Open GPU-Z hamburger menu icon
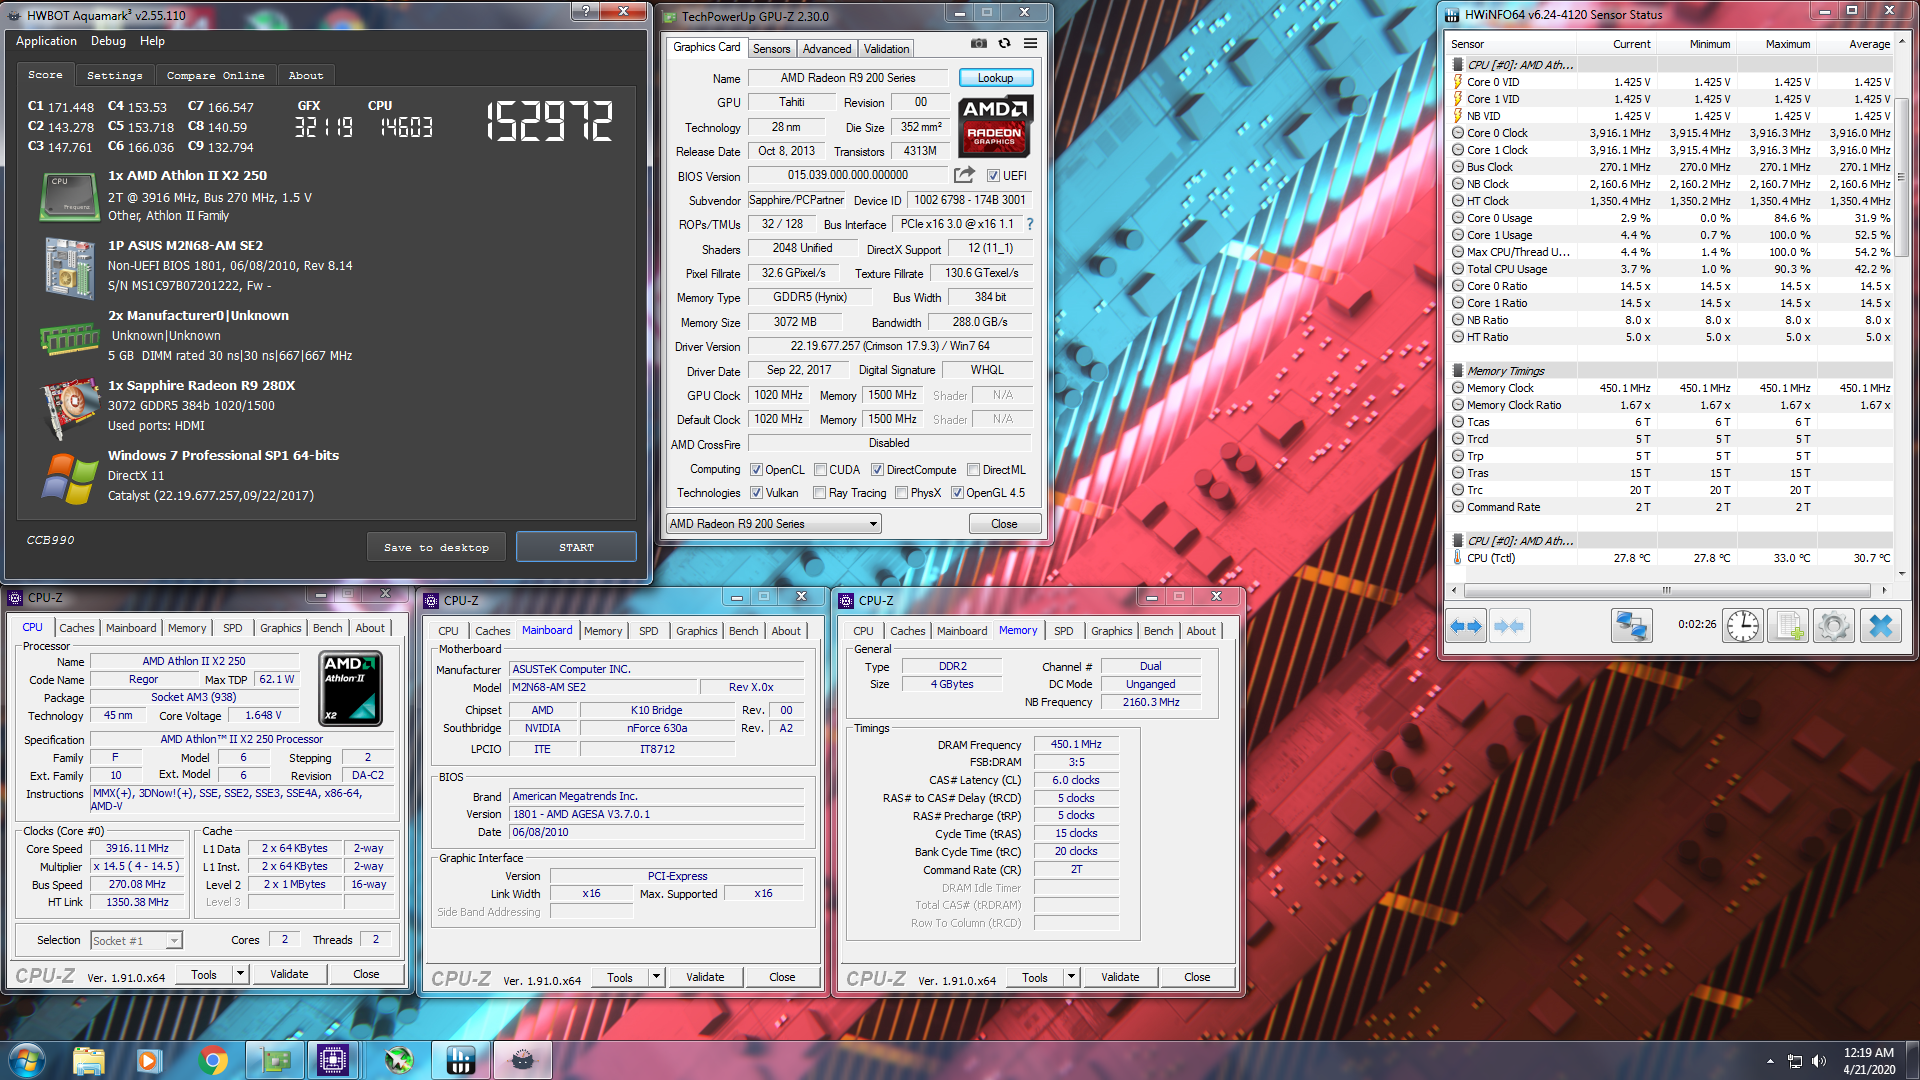 click(1030, 44)
